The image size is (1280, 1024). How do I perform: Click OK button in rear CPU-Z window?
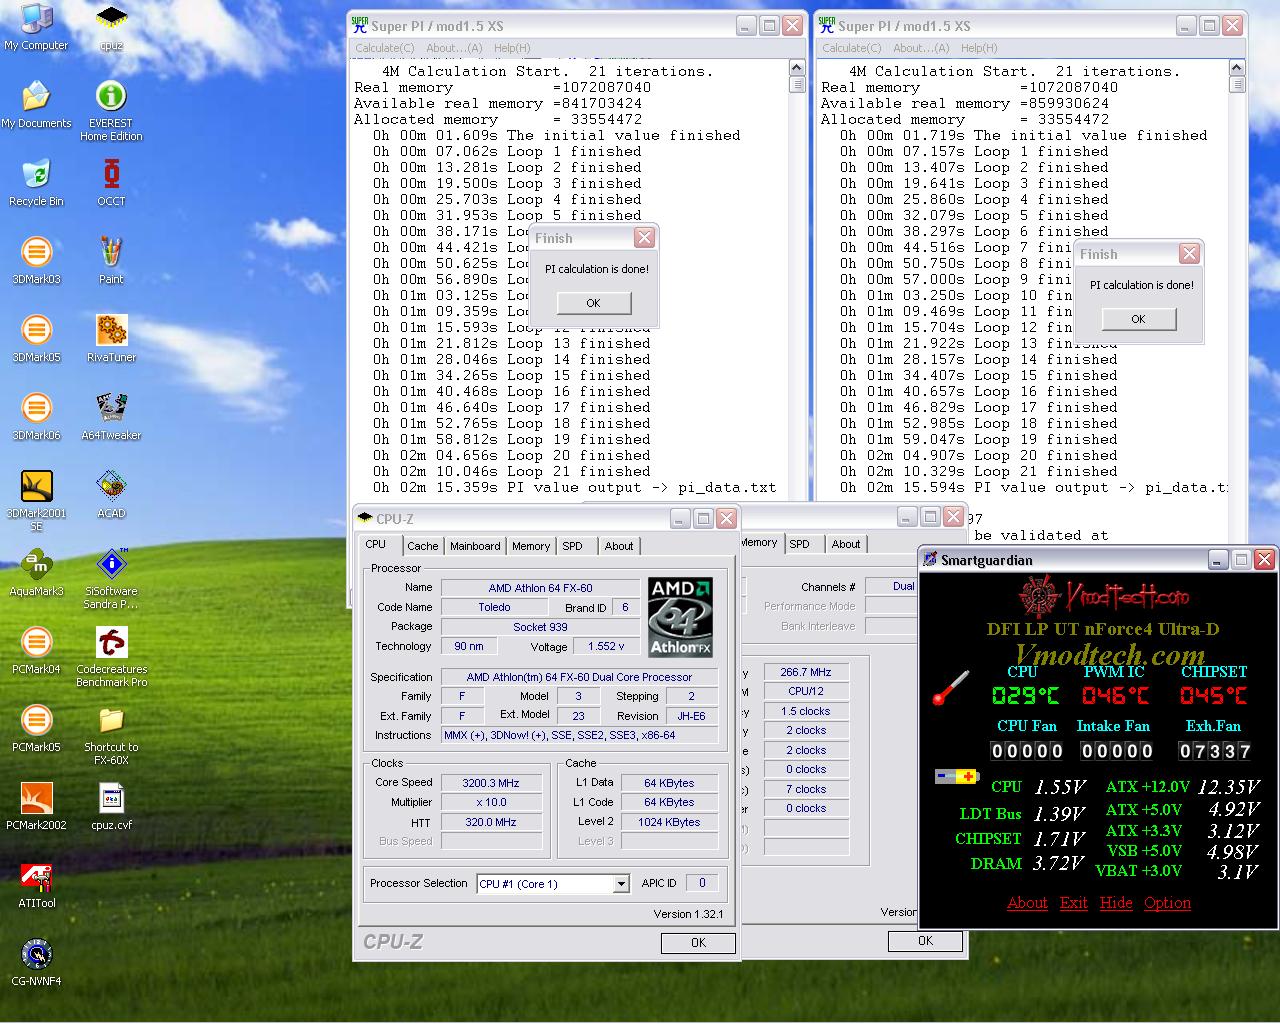click(x=925, y=940)
